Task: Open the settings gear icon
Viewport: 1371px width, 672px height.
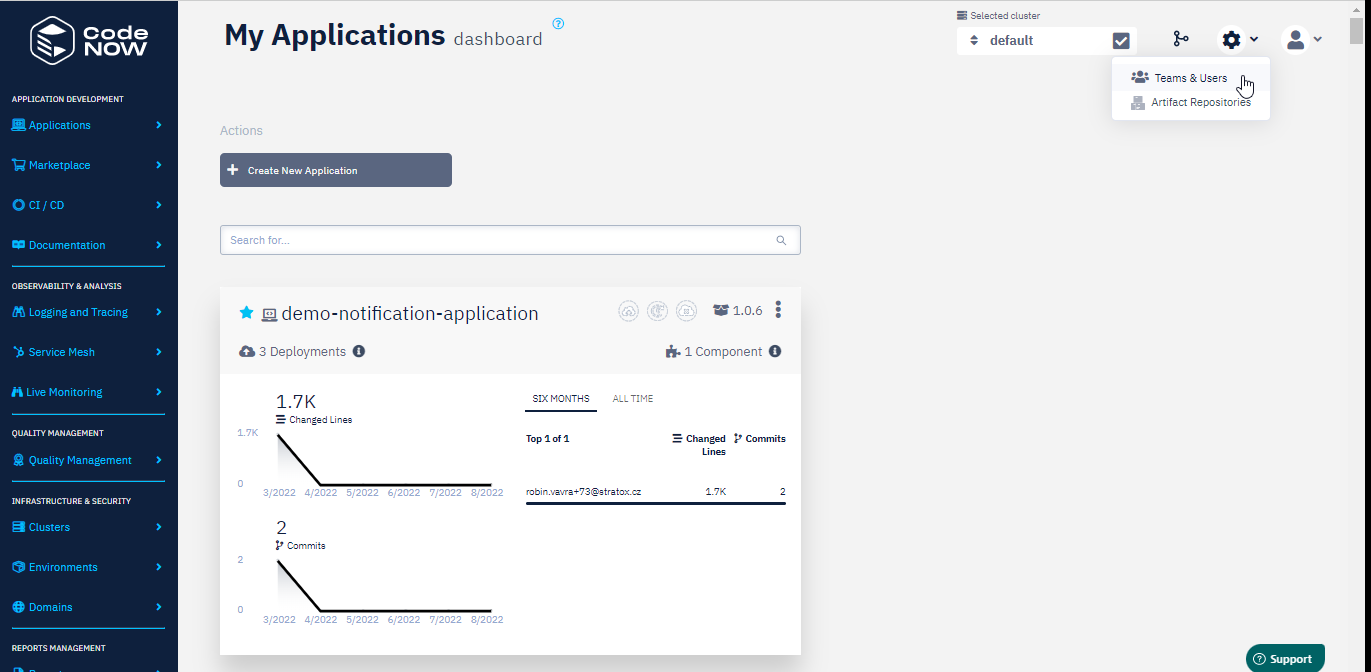Action: 1231,40
